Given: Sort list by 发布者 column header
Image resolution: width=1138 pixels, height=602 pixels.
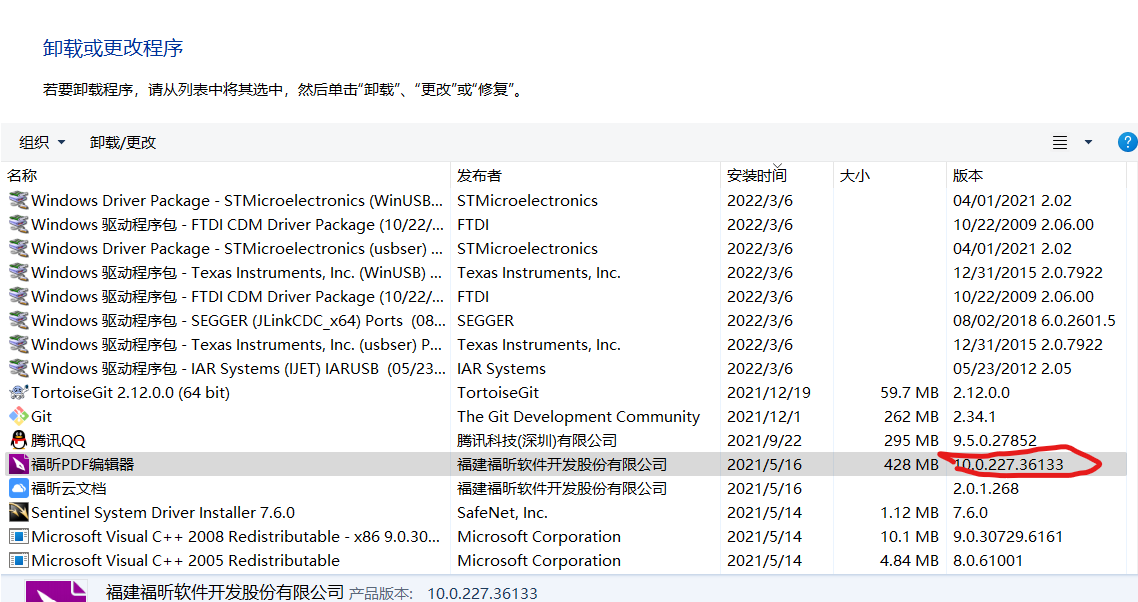Looking at the screenshot, I should tap(479, 176).
